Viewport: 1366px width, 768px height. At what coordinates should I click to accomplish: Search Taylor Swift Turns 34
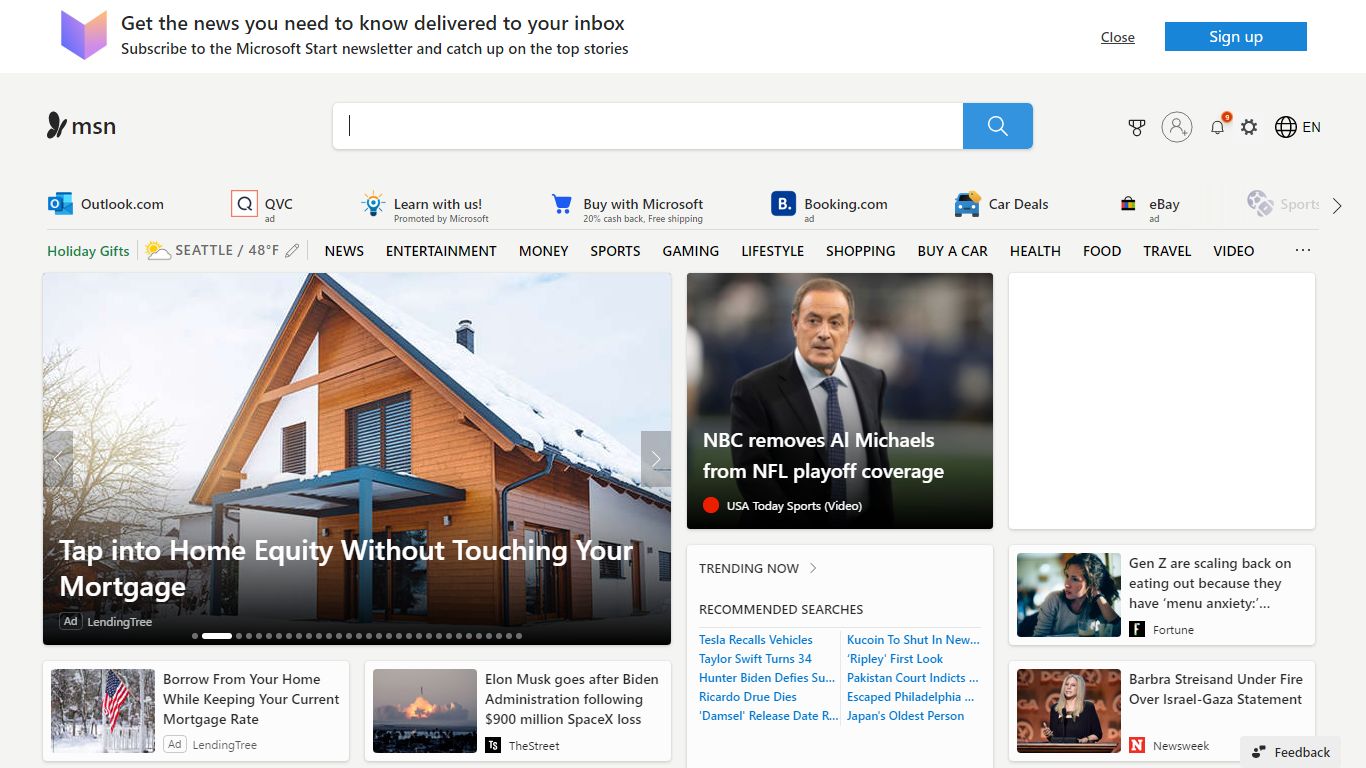755,659
